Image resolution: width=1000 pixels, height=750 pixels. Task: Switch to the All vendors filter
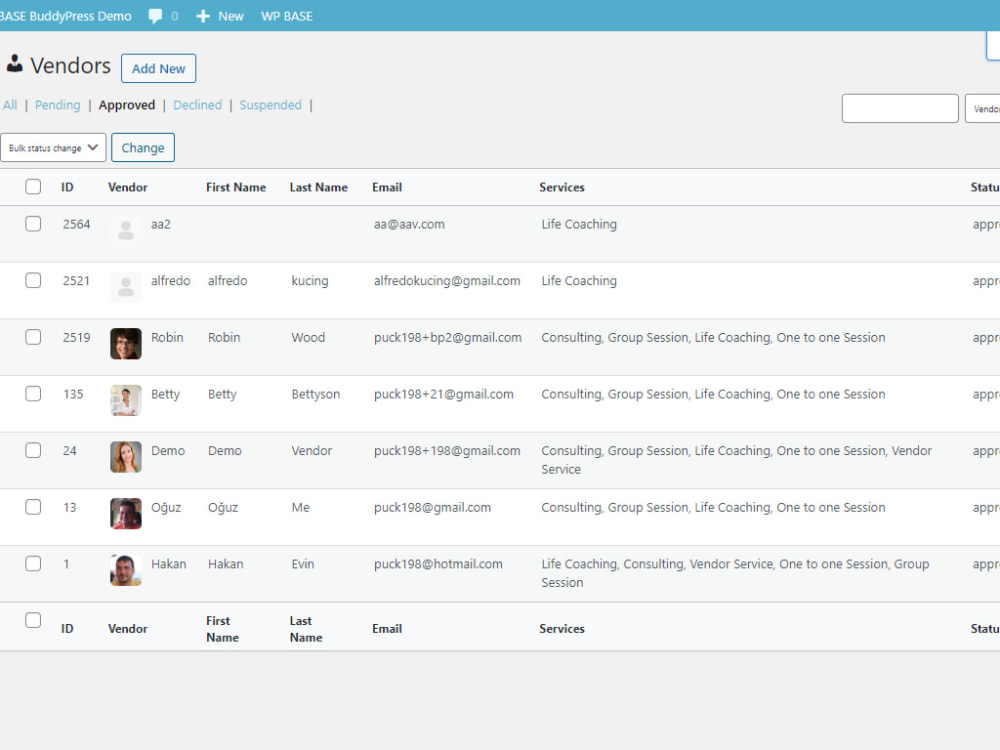point(10,104)
